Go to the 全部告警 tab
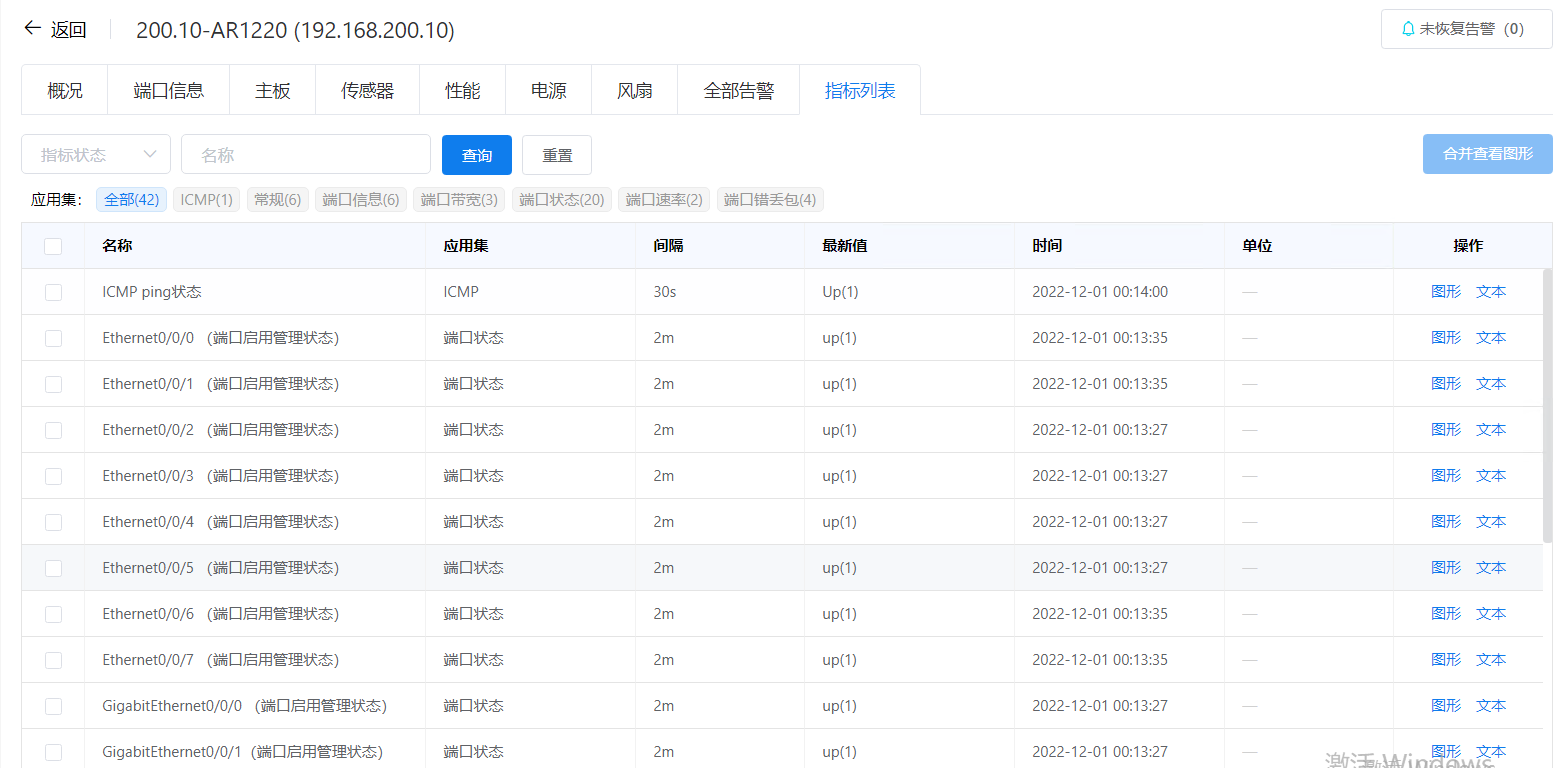The height and width of the screenshot is (768, 1556). tap(739, 91)
